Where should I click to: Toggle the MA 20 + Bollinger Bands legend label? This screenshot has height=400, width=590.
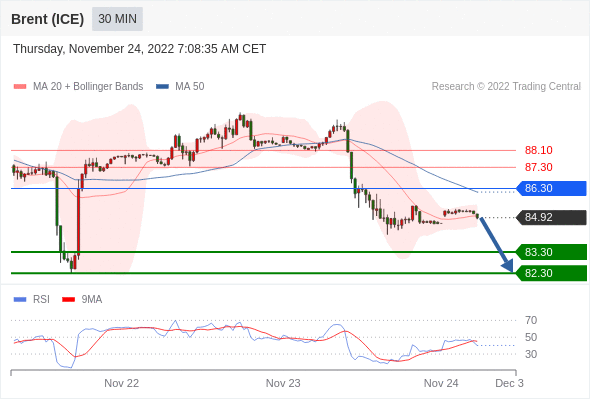(88, 87)
